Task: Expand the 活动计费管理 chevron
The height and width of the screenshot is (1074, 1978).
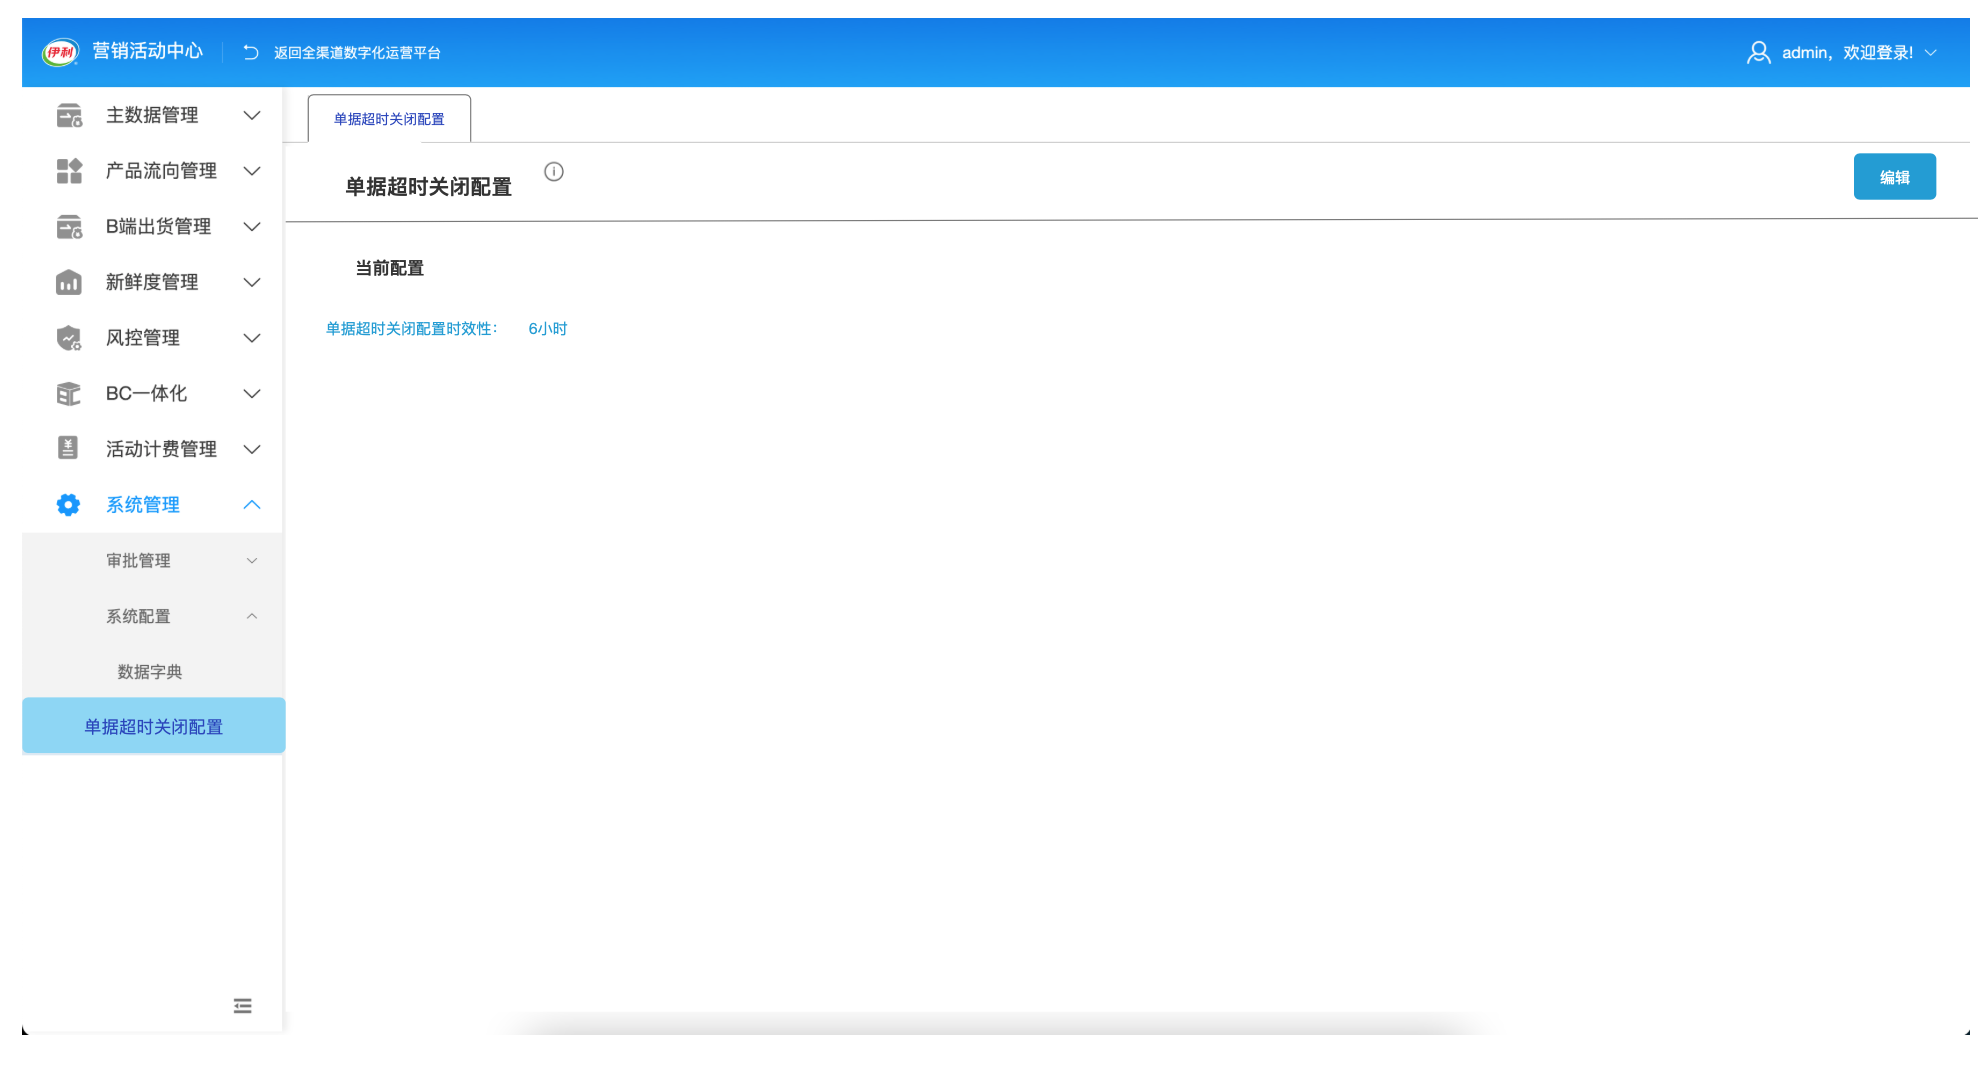Action: tap(252, 449)
